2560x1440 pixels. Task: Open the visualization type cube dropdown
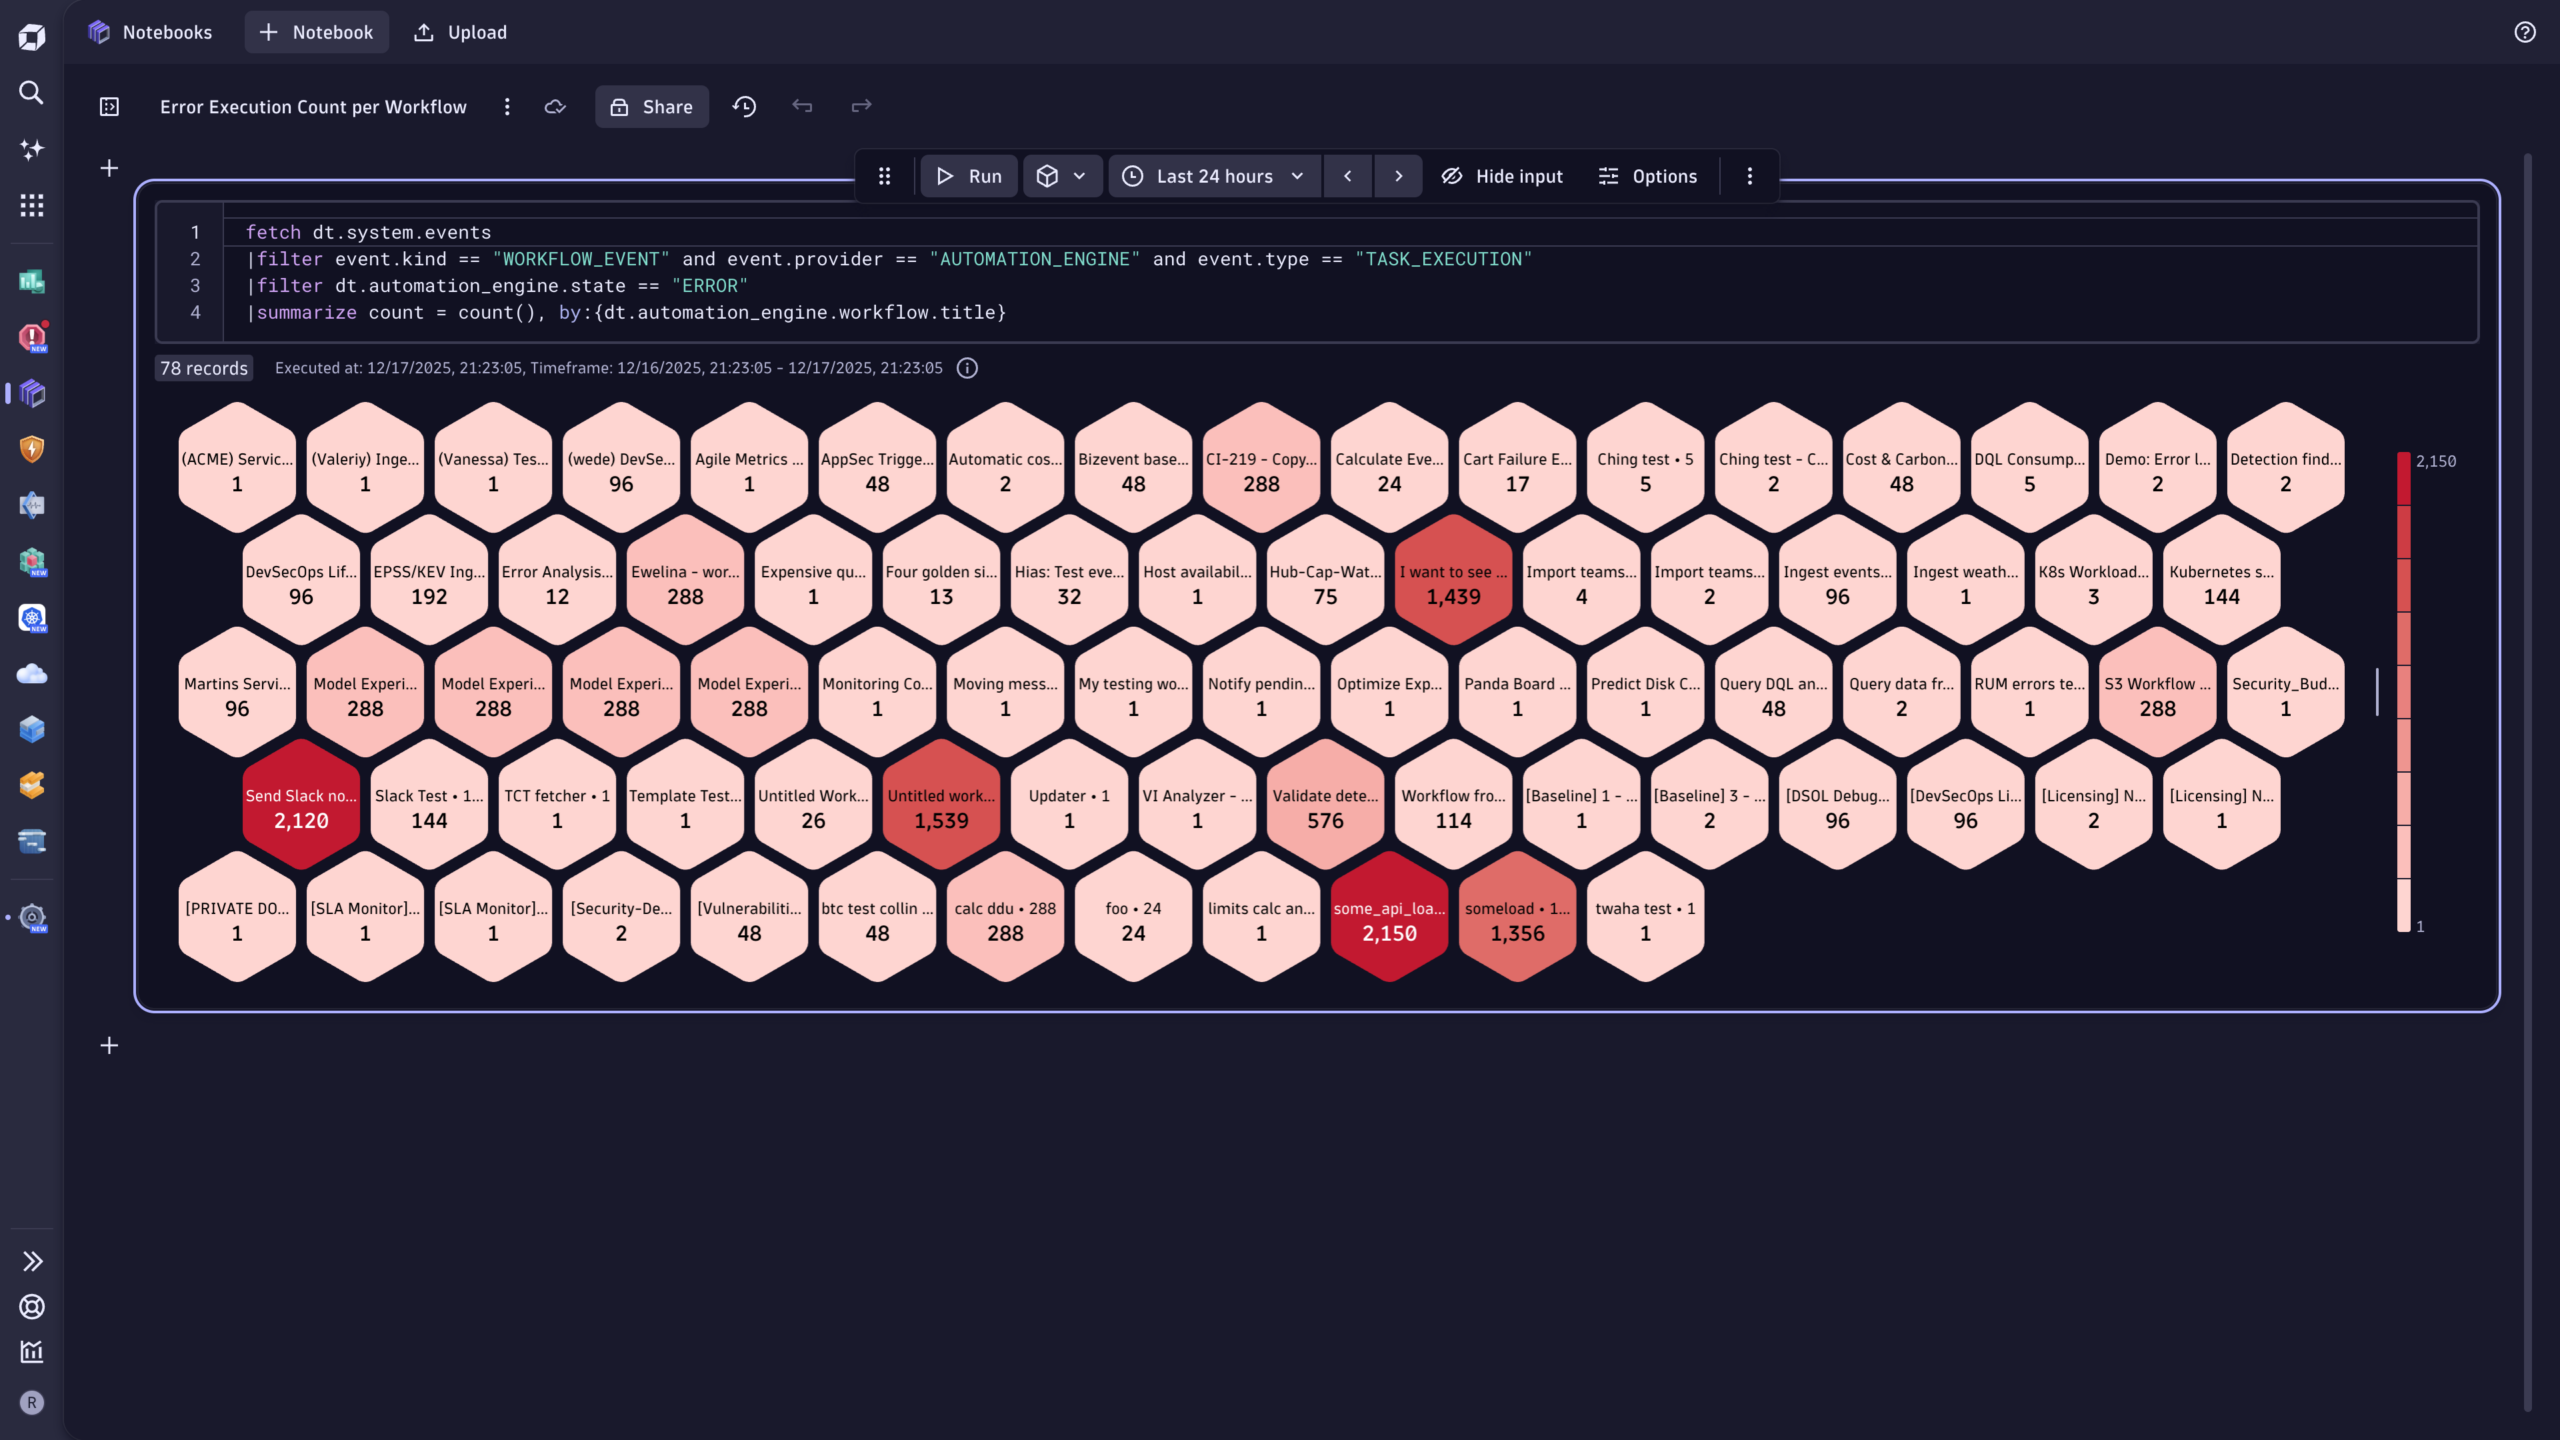1061,176
